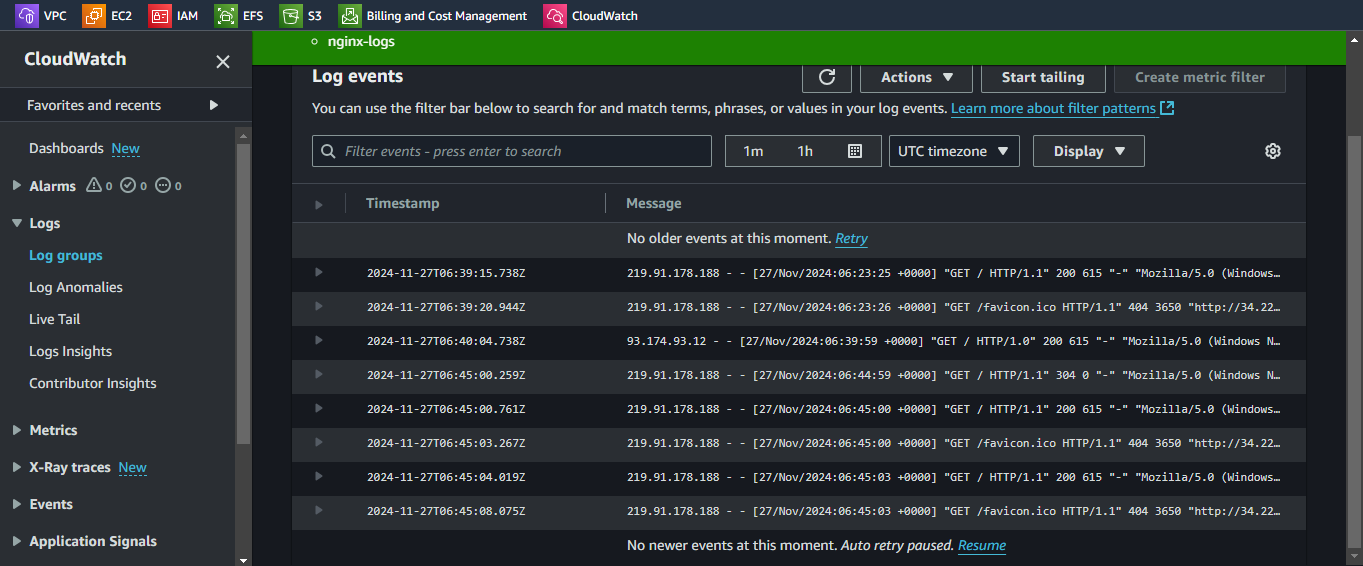Open the Actions dropdown menu
Screen dimensions: 1363x566
coord(917,77)
